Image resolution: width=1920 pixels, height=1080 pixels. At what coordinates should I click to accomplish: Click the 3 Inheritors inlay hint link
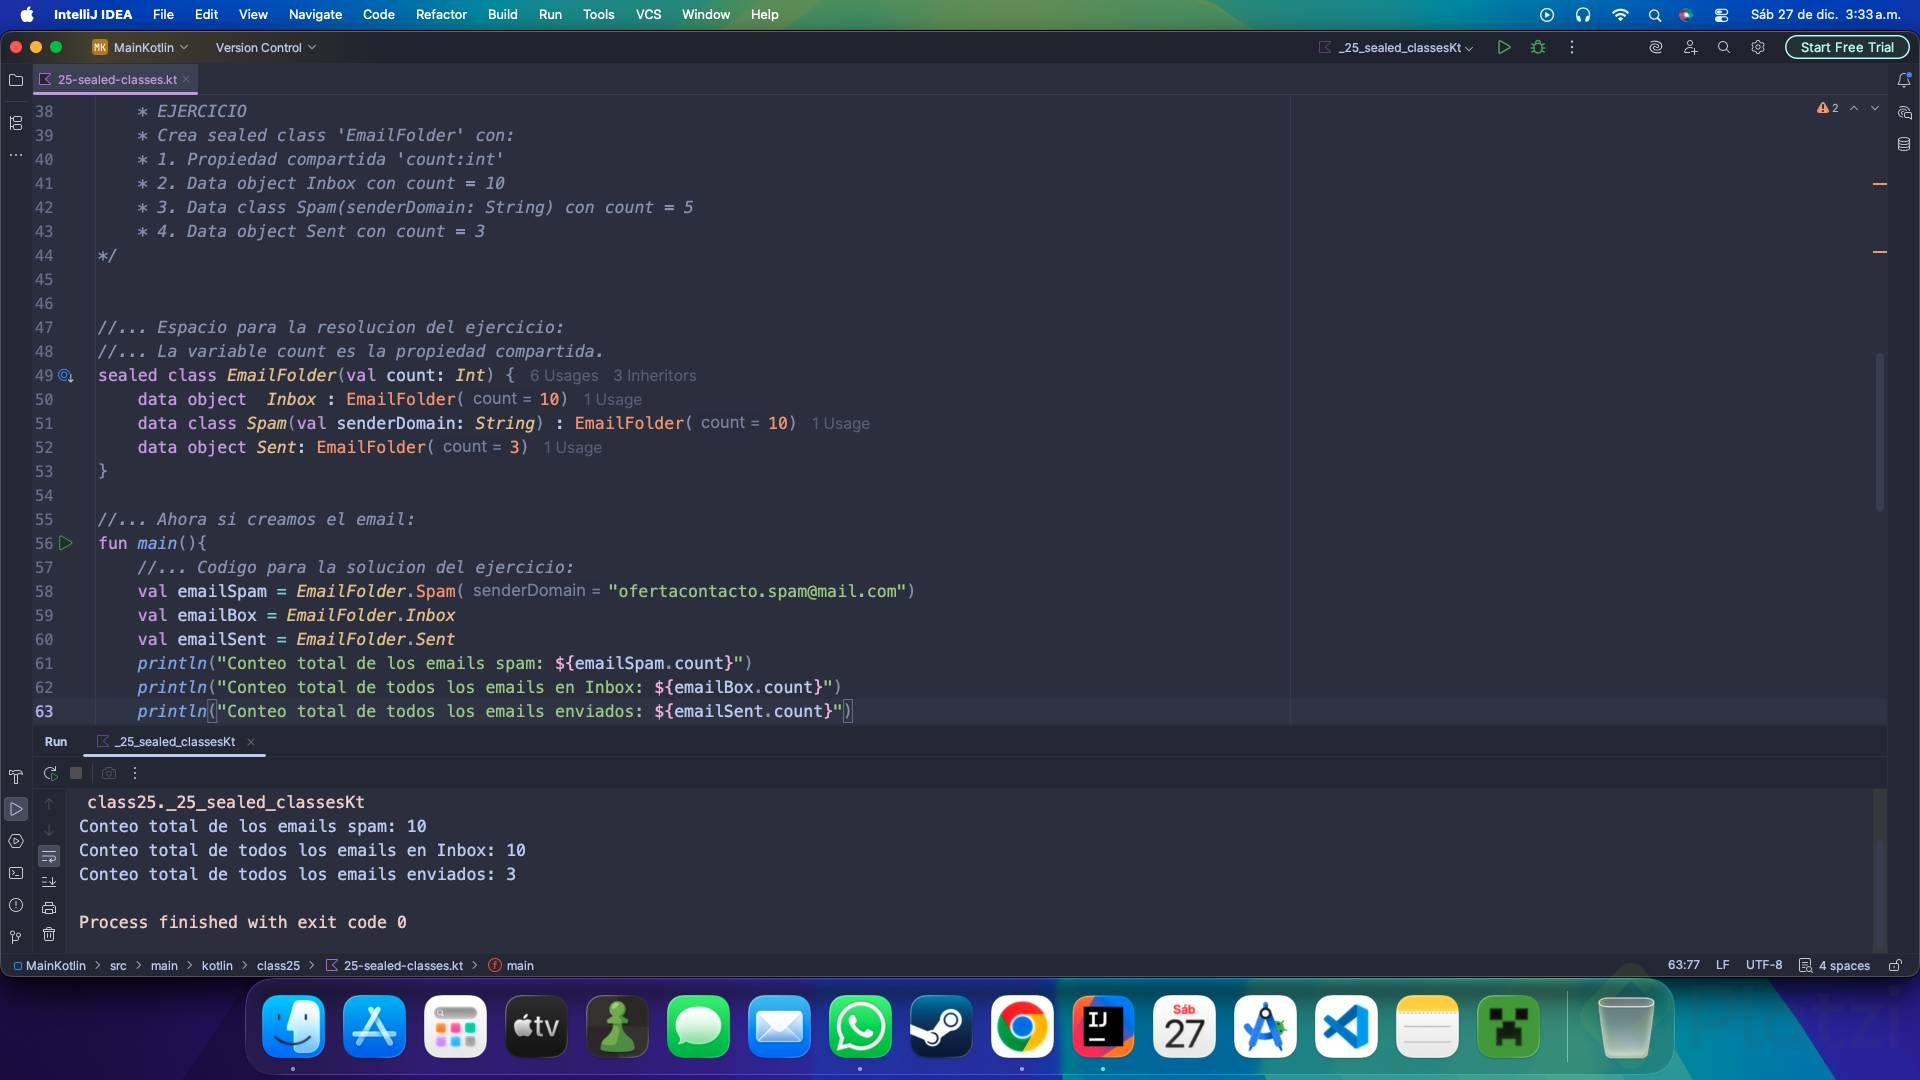[x=654, y=376]
